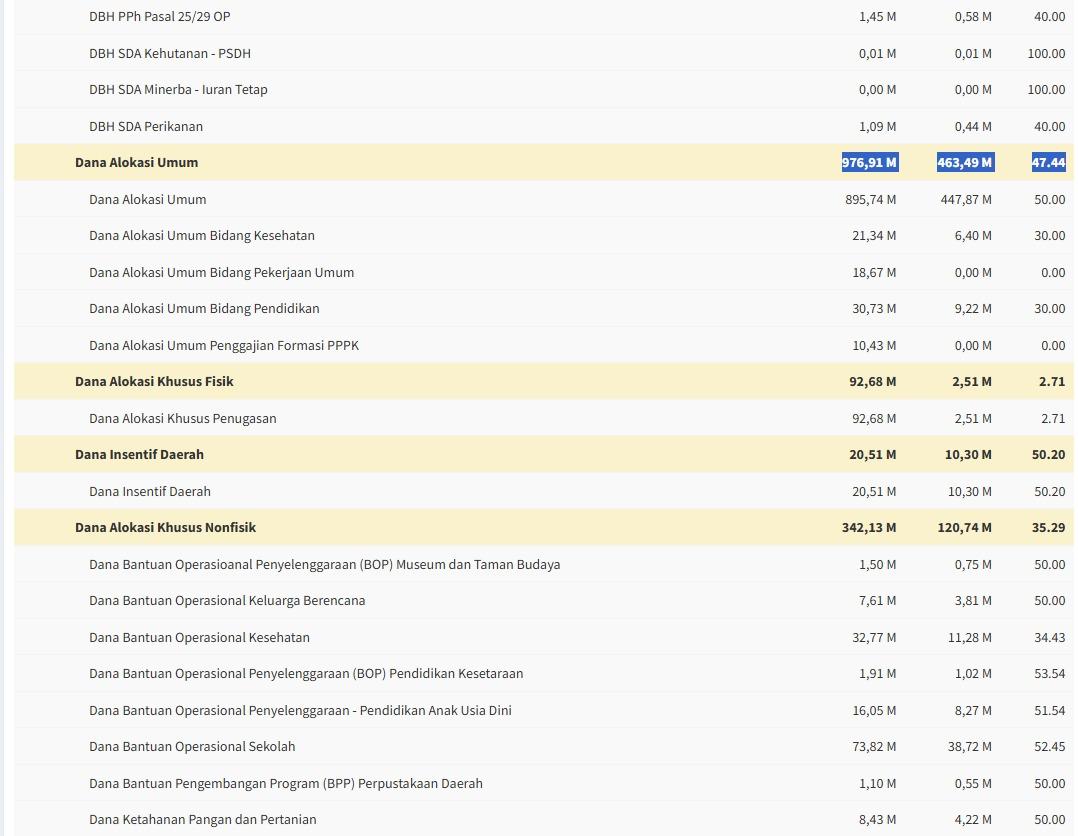
Task: Select the 895,74 M amount cell
Action: 870,199
